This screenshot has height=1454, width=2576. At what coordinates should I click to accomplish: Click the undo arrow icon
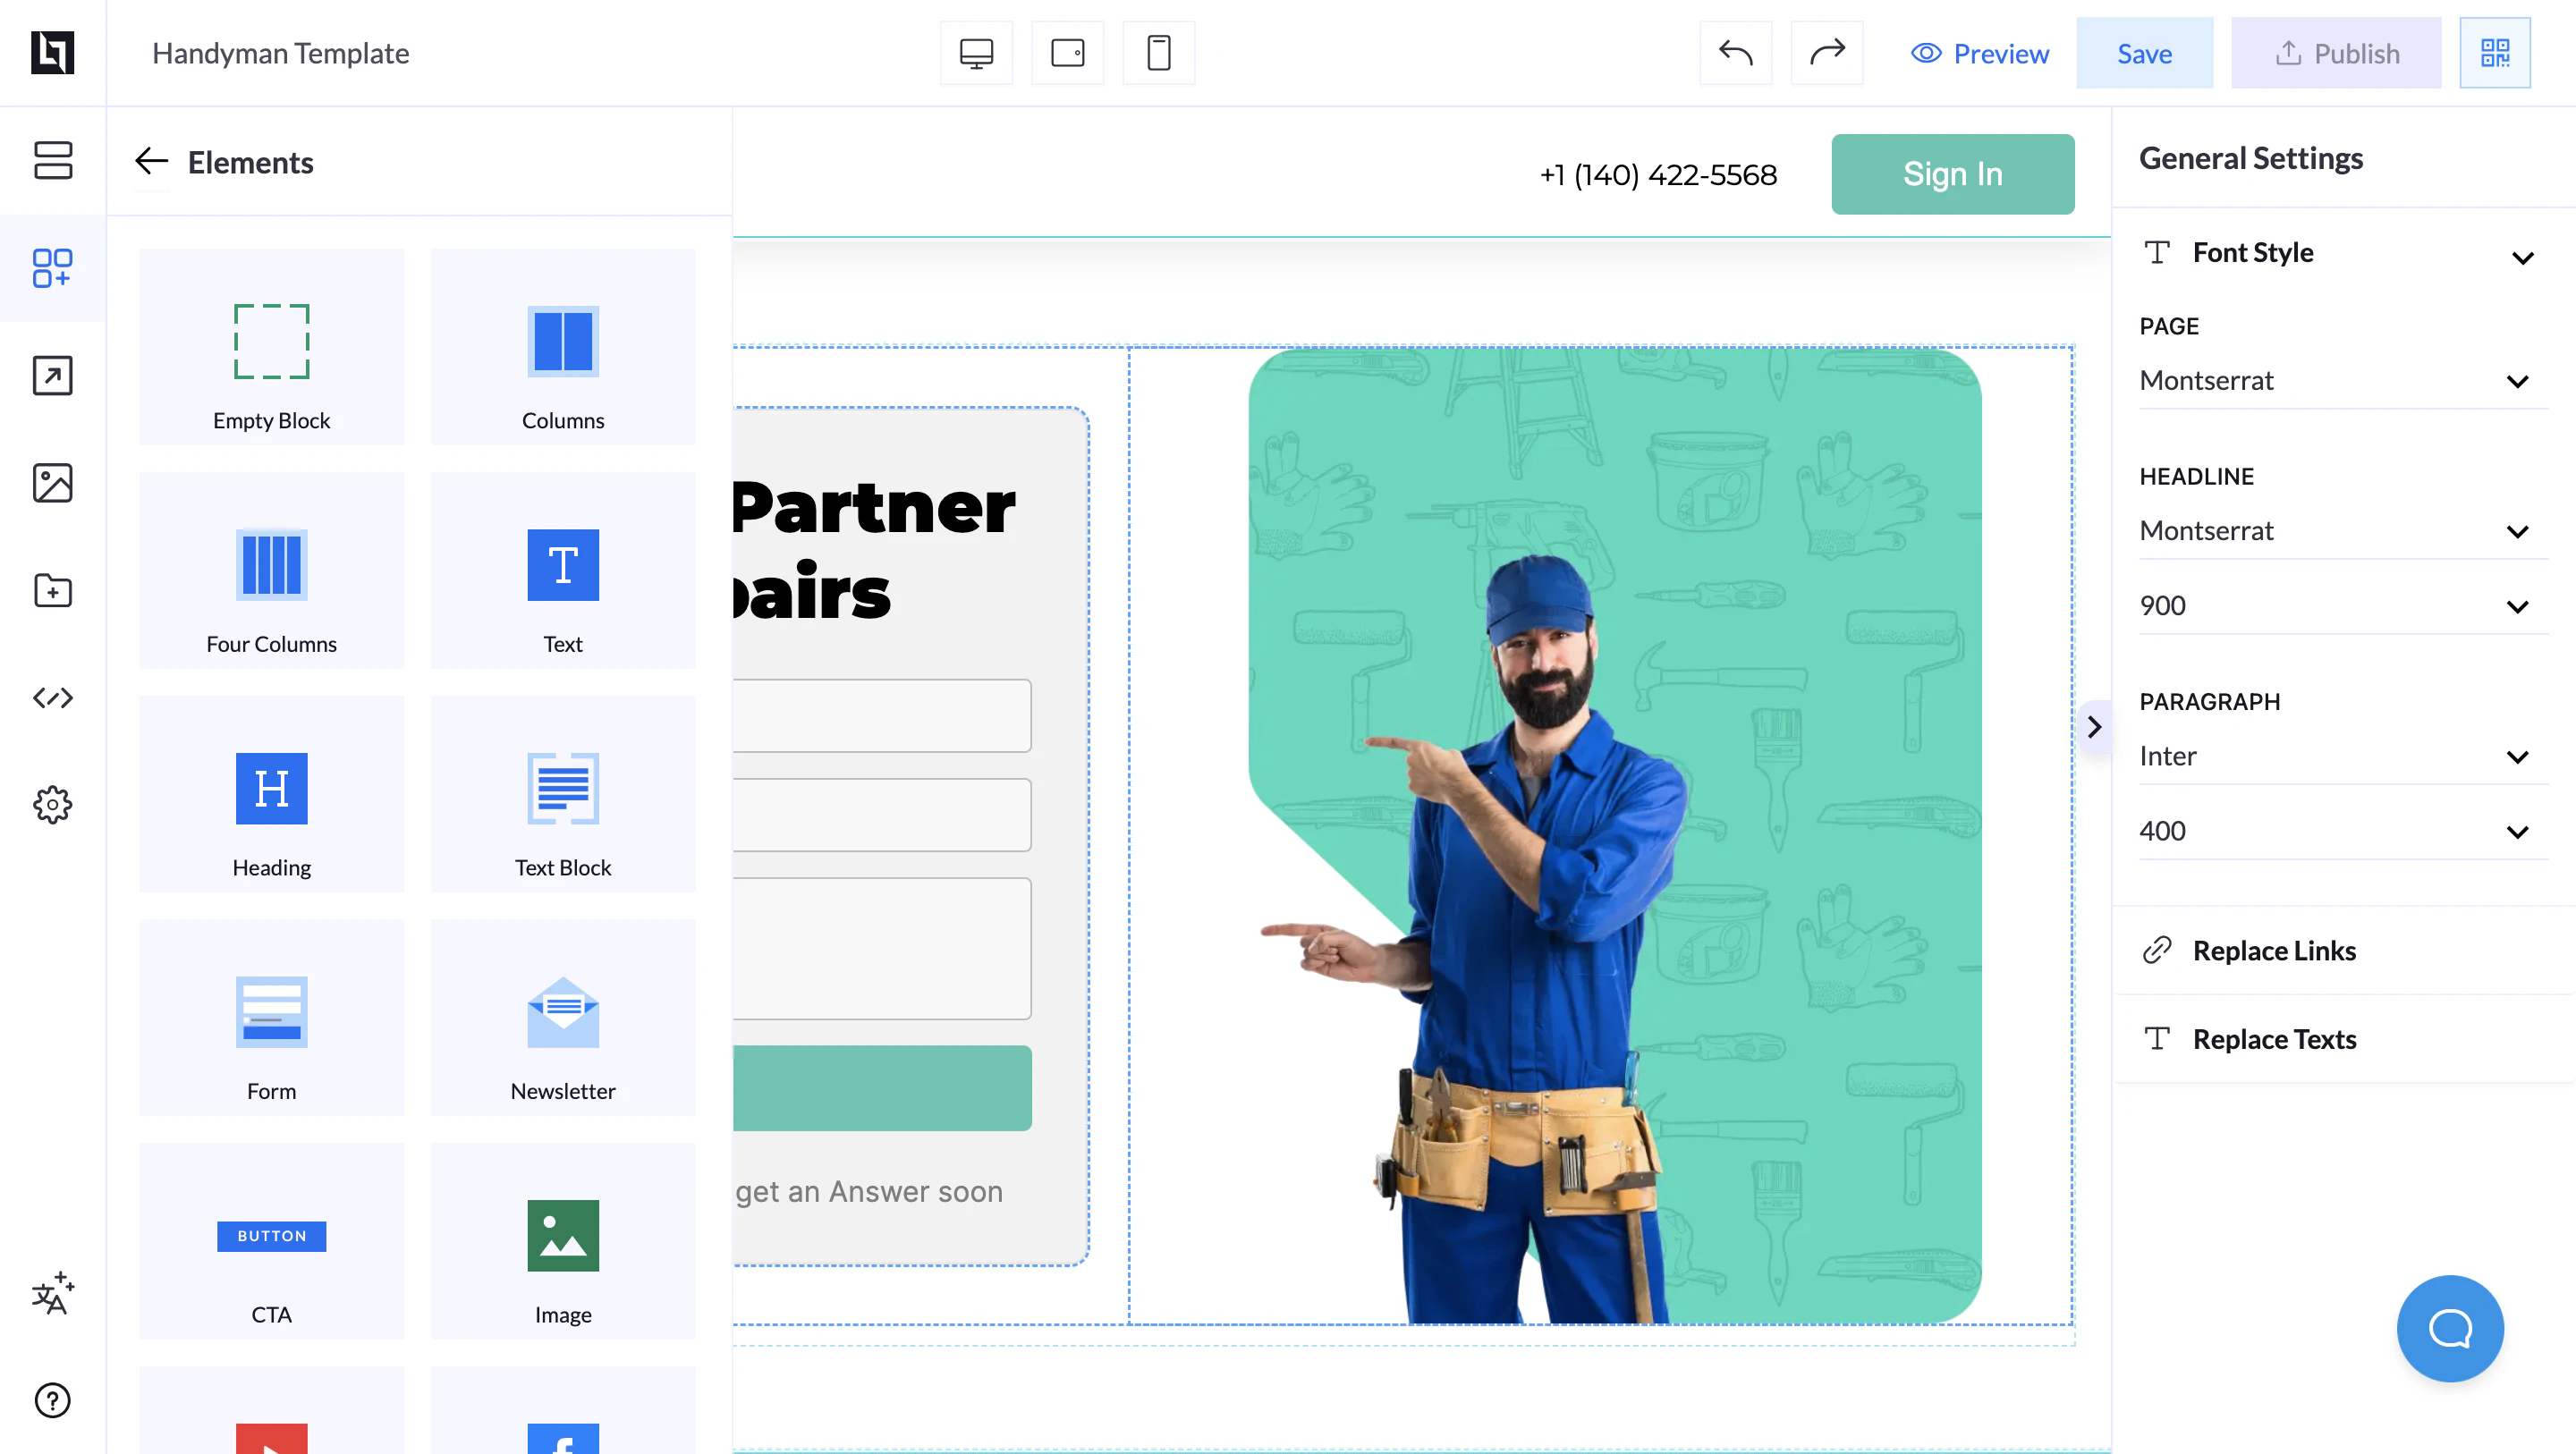pyautogui.click(x=1735, y=53)
